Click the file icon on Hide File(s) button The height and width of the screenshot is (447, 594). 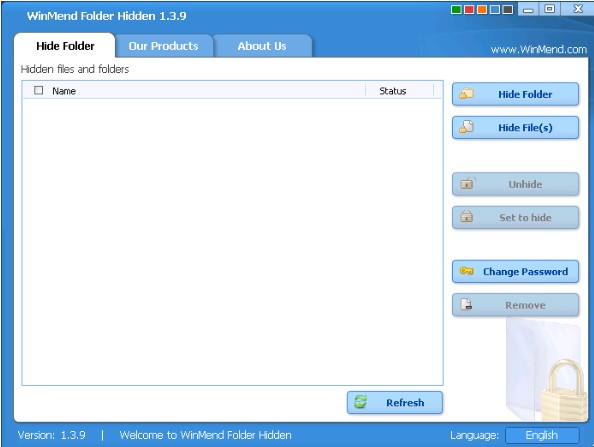(466, 127)
